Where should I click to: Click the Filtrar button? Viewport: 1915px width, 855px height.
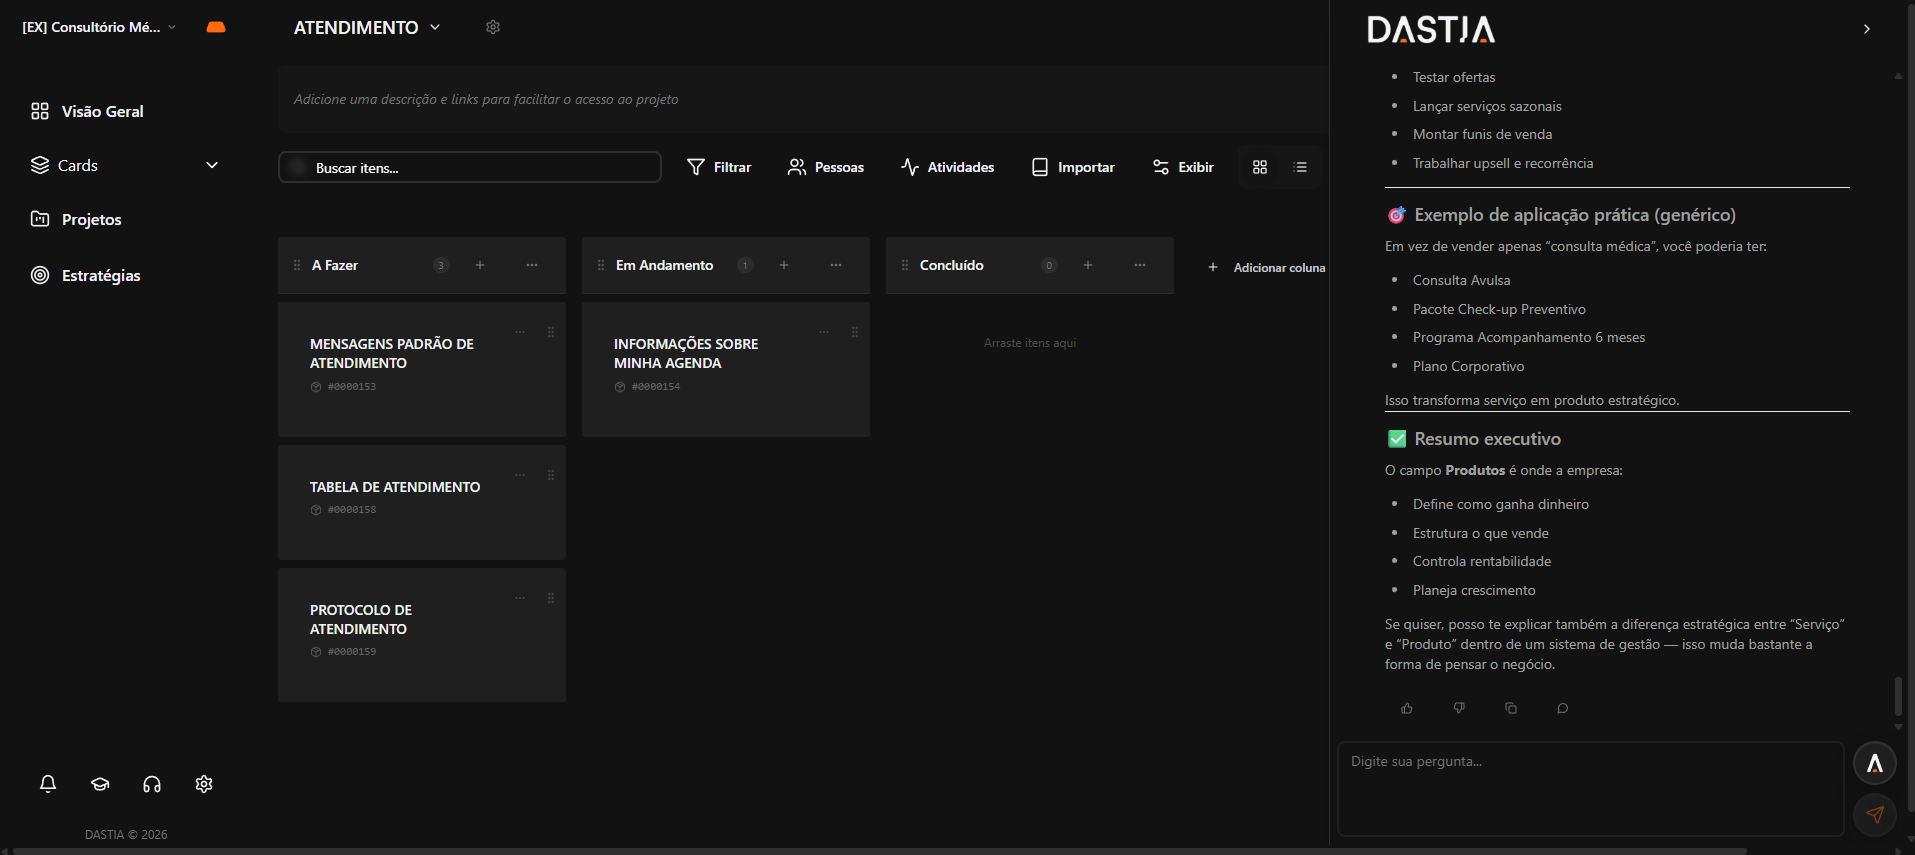[719, 167]
